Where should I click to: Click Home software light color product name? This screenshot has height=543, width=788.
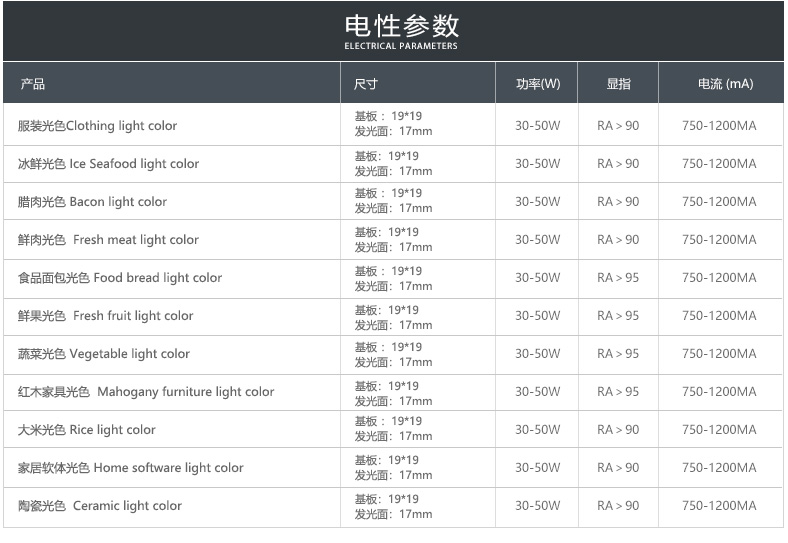[130, 468]
